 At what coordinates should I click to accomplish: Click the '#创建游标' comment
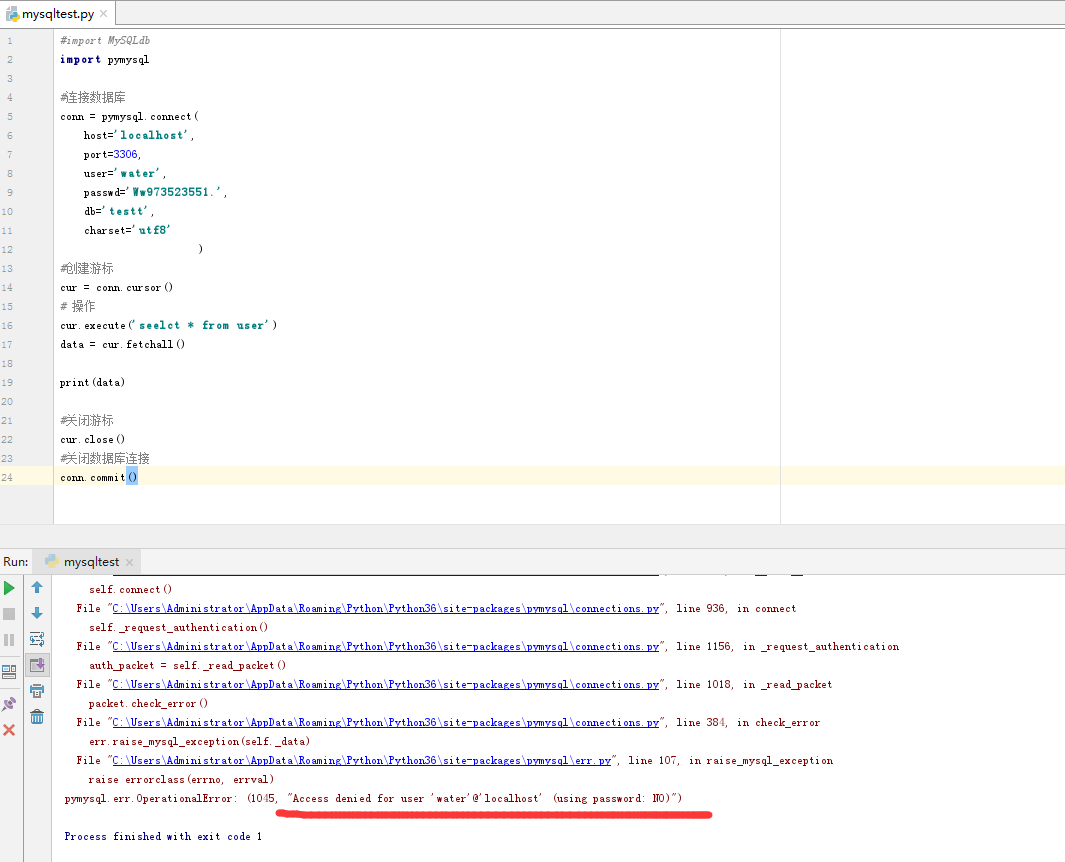tap(87, 269)
